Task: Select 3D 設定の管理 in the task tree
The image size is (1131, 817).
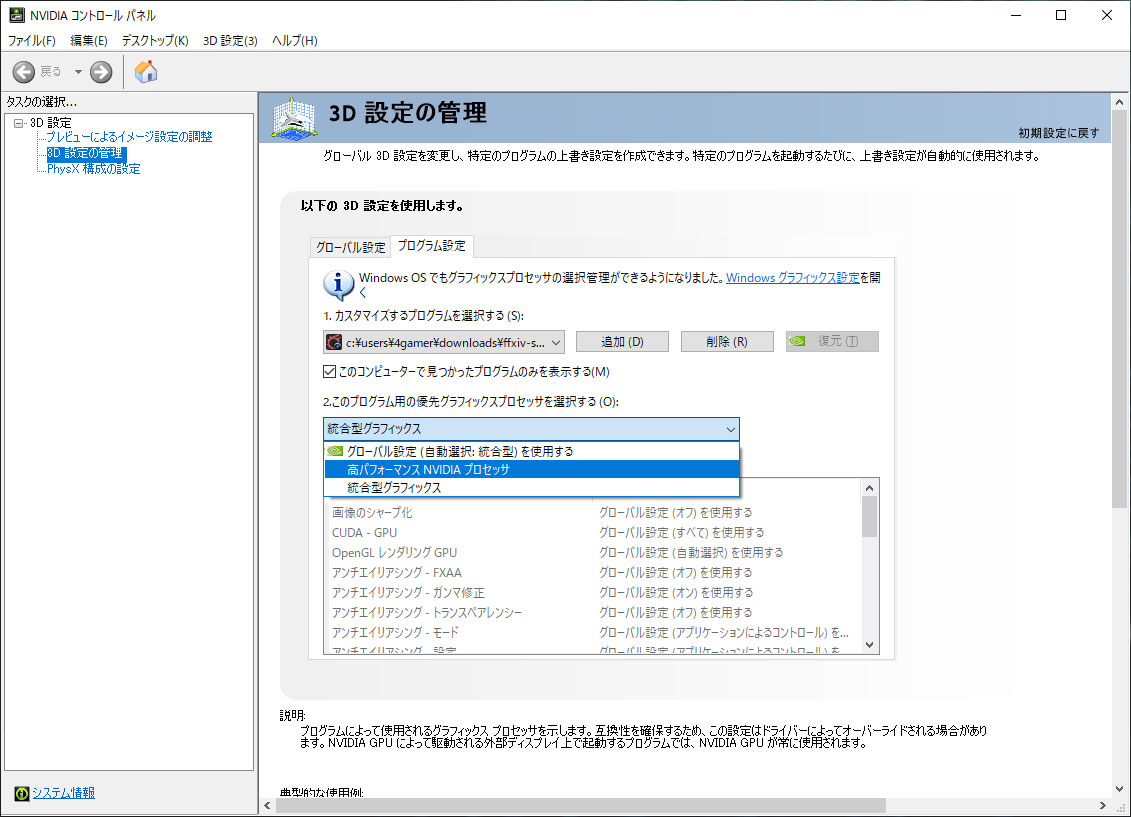Action: [85, 153]
